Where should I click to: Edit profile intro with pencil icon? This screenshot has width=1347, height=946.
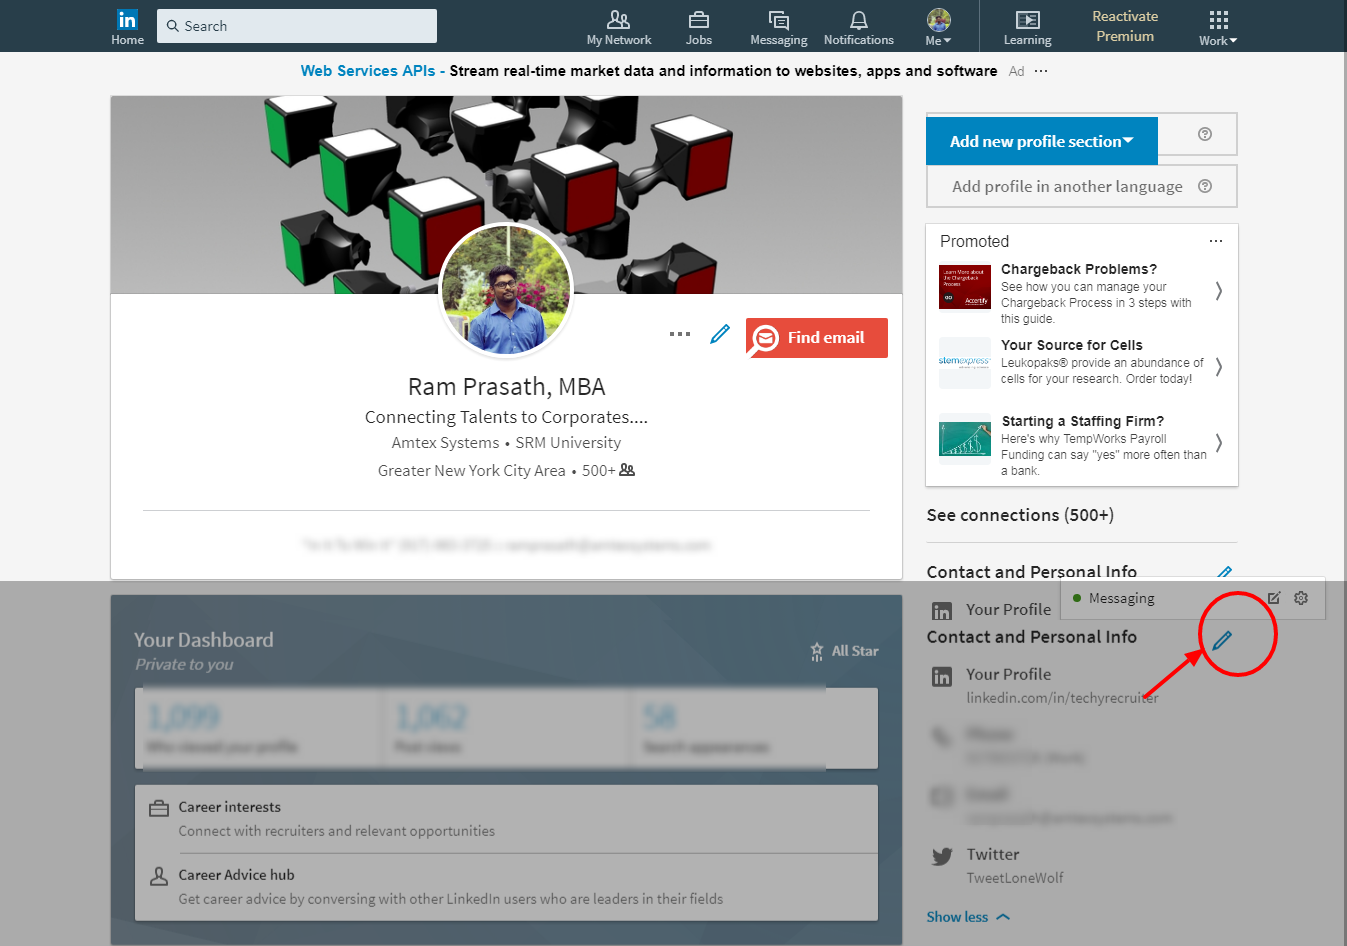pyautogui.click(x=720, y=334)
